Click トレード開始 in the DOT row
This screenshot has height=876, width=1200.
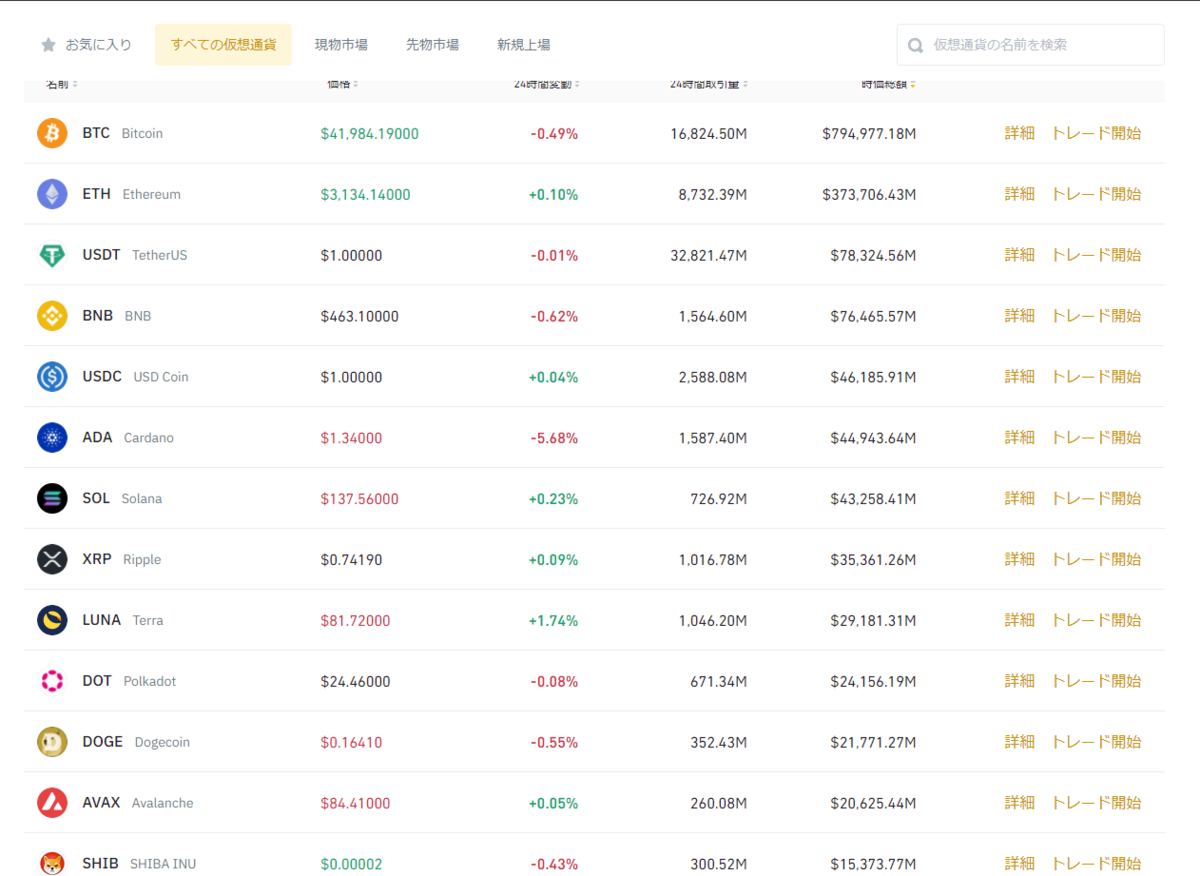coord(1096,681)
